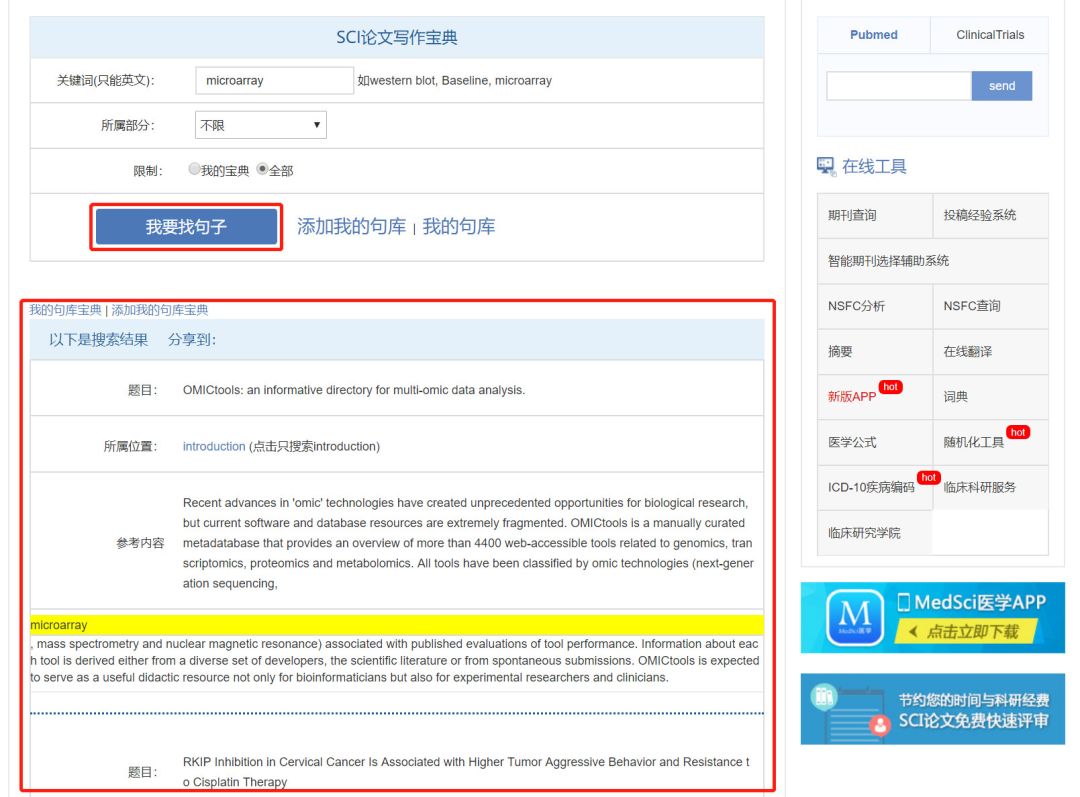Select the 我的宝典 radio button
The image size is (1080, 797).
194,169
